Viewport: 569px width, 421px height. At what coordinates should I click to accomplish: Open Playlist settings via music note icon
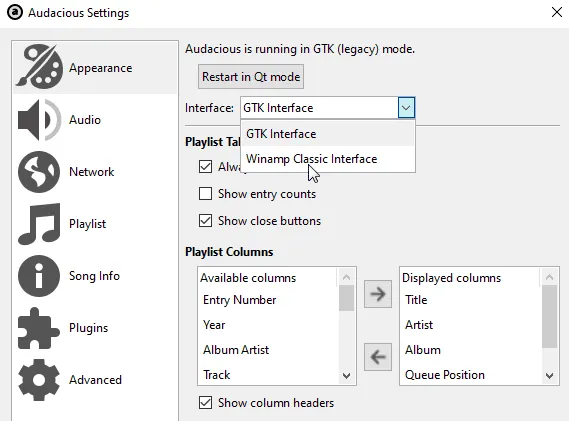coord(39,224)
